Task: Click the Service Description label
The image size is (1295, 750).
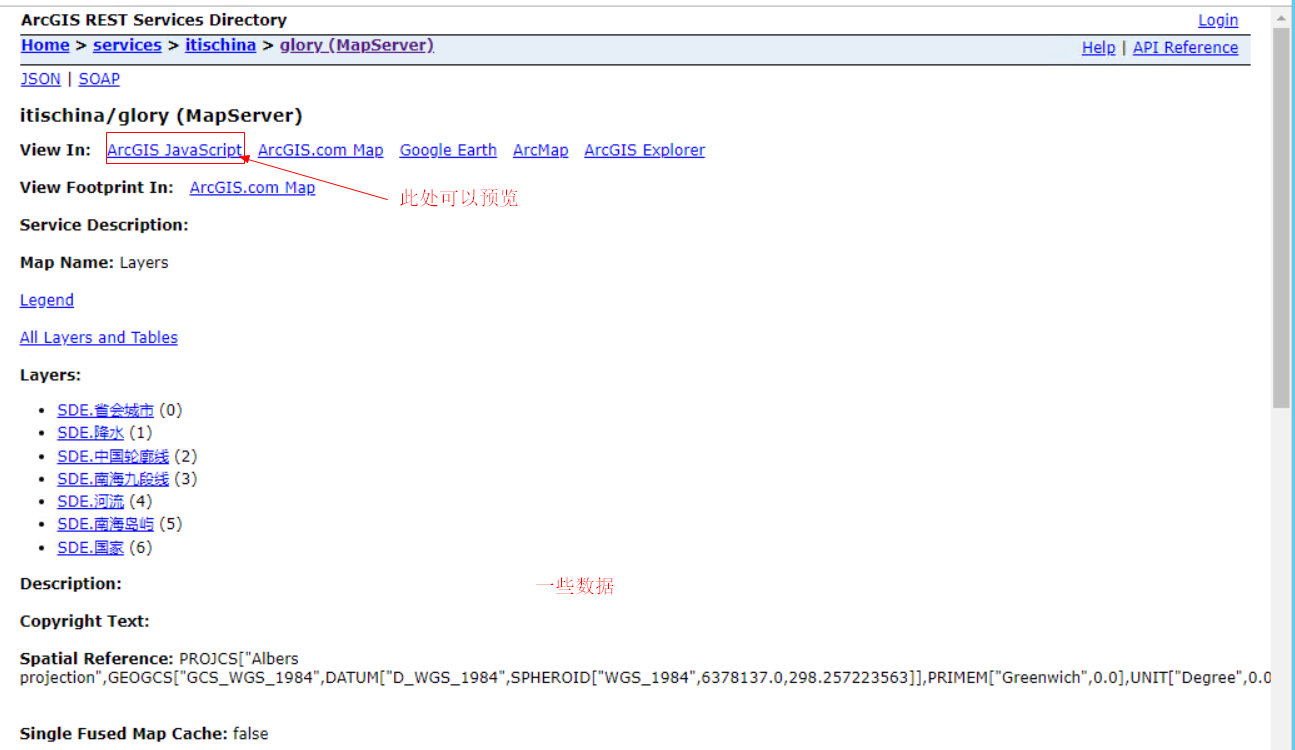Action: coord(104,225)
